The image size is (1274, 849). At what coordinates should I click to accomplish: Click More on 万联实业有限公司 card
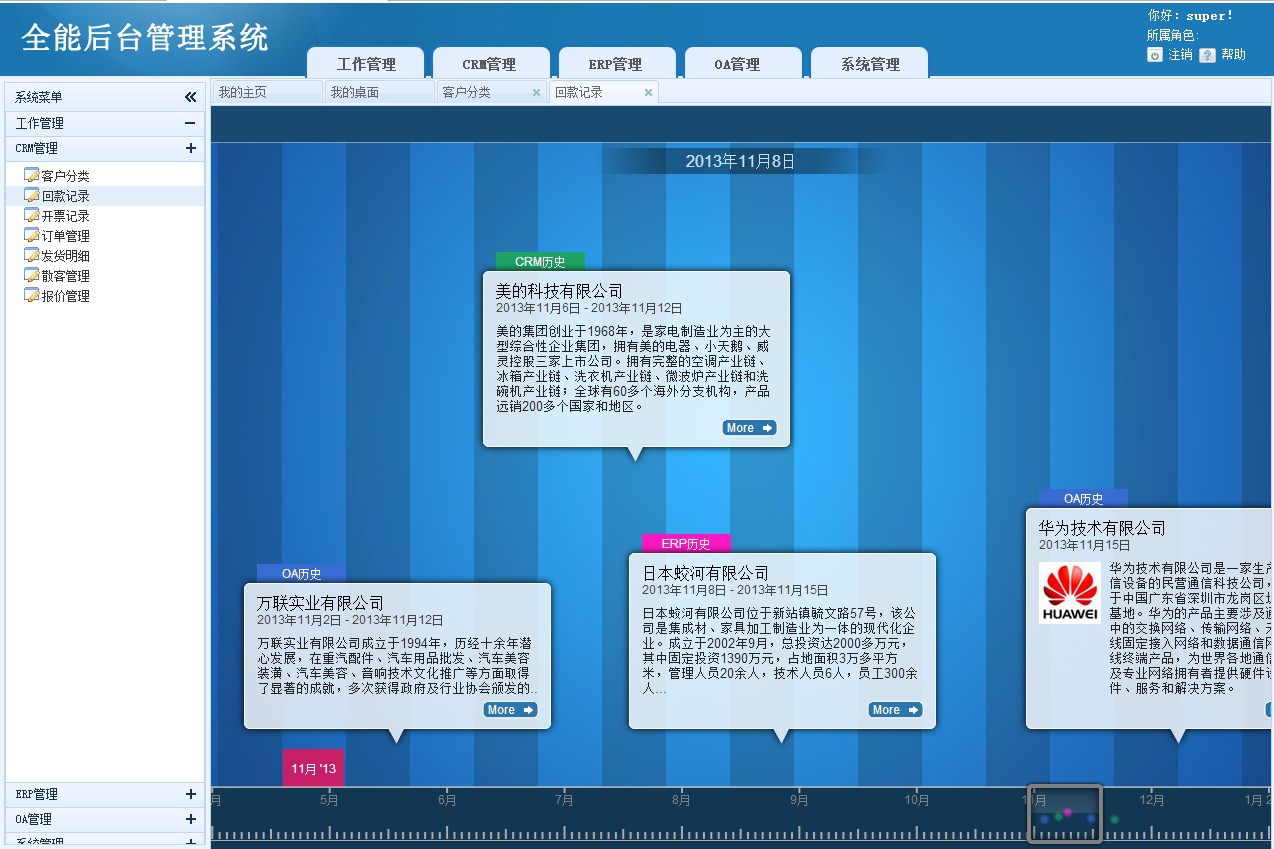click(x=510, y=710)
